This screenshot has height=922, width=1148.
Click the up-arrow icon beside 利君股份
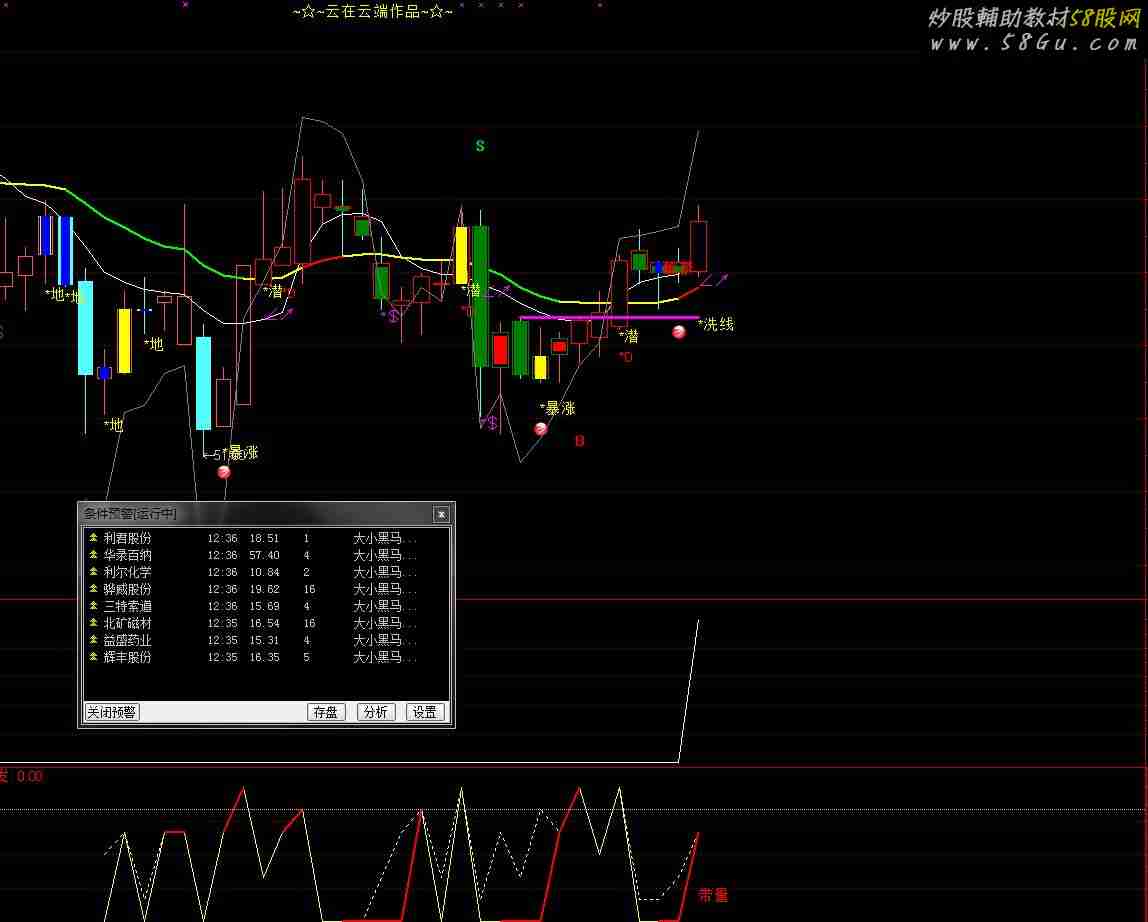(x=94, y=538)
